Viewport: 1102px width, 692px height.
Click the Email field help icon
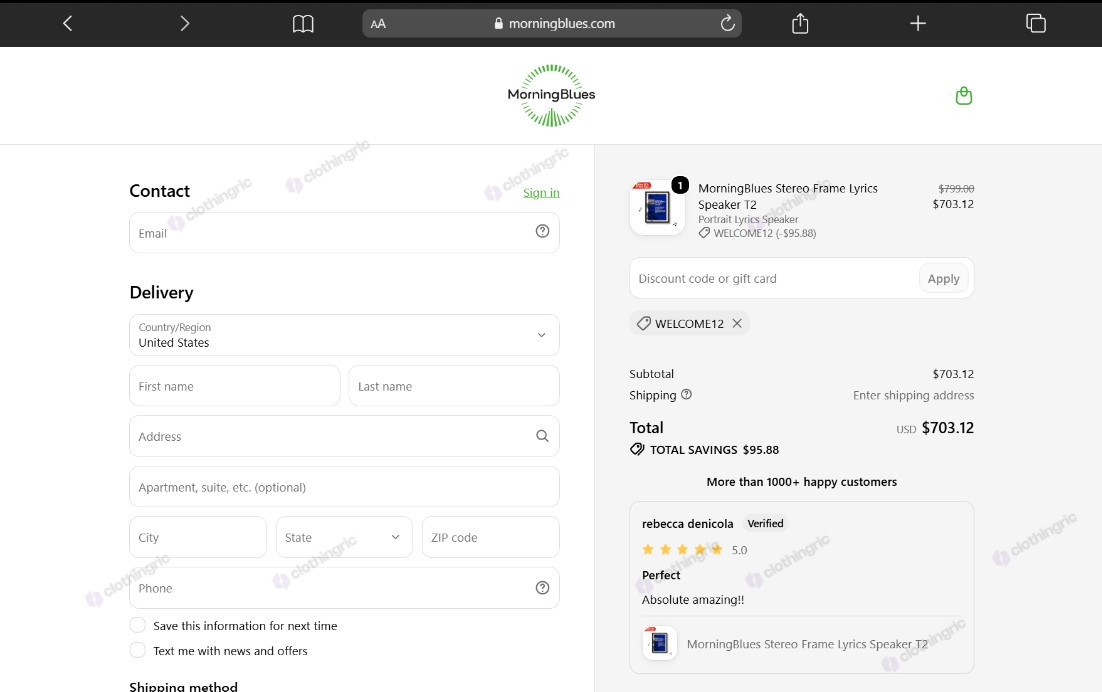click(x=542, y=231)
